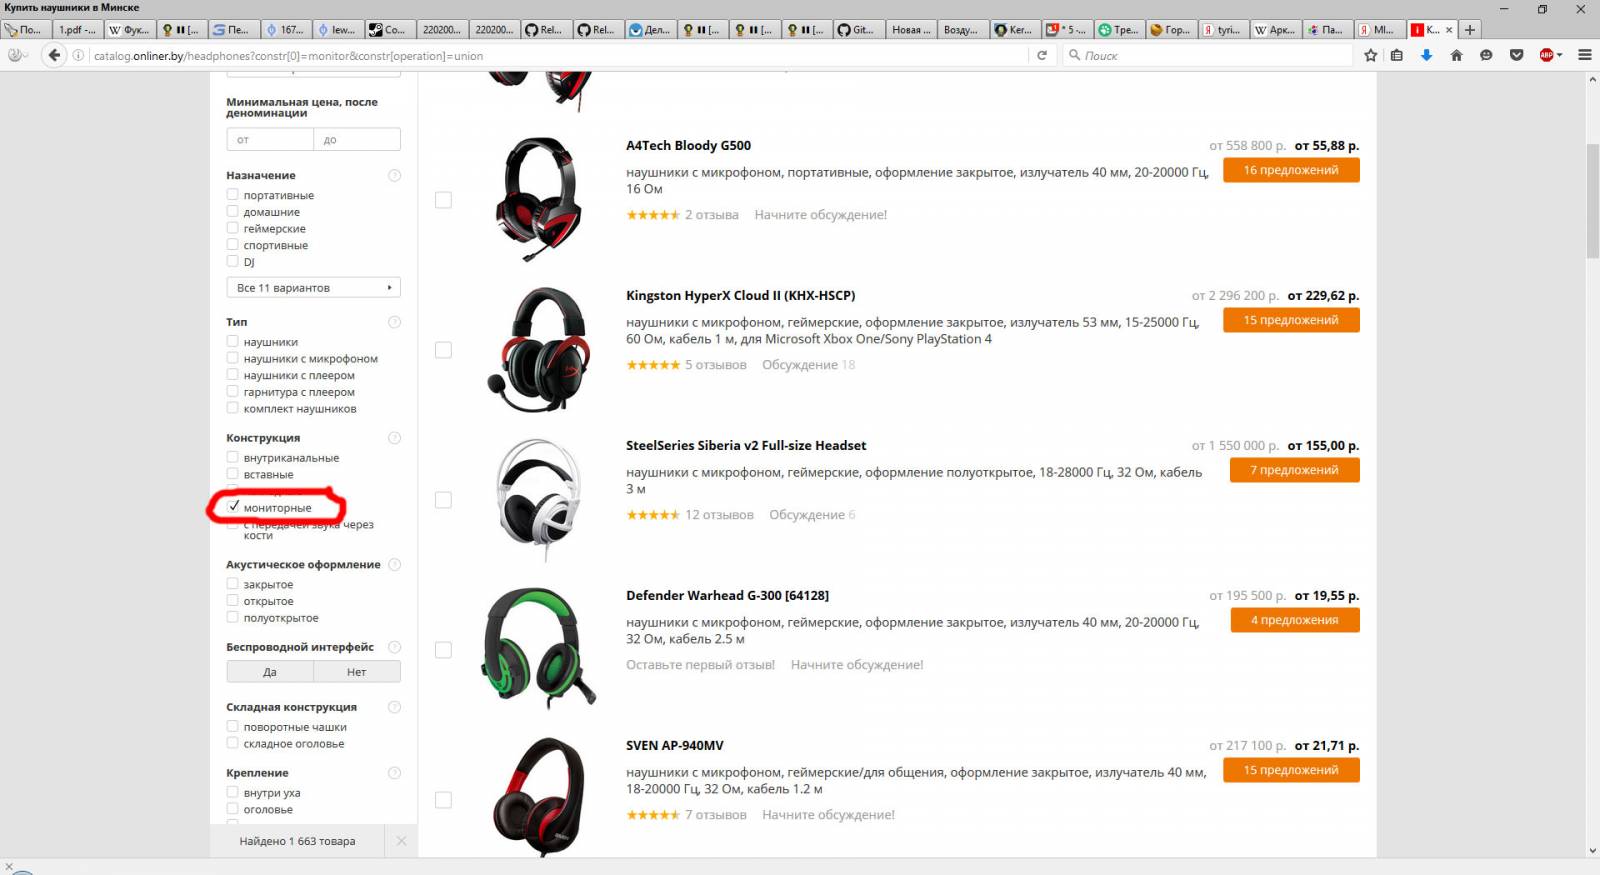Open the Pocket icon in toolbar
This screenshot has width=1600, height=875.
coord(1517,55)
